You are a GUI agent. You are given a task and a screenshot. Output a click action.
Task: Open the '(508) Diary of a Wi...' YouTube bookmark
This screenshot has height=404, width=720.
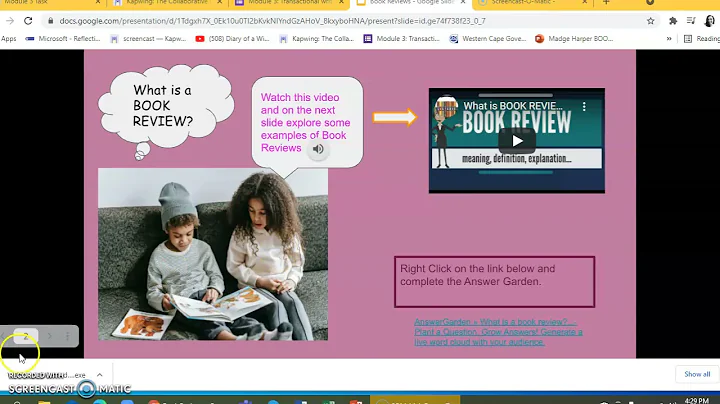pos(232,39)
